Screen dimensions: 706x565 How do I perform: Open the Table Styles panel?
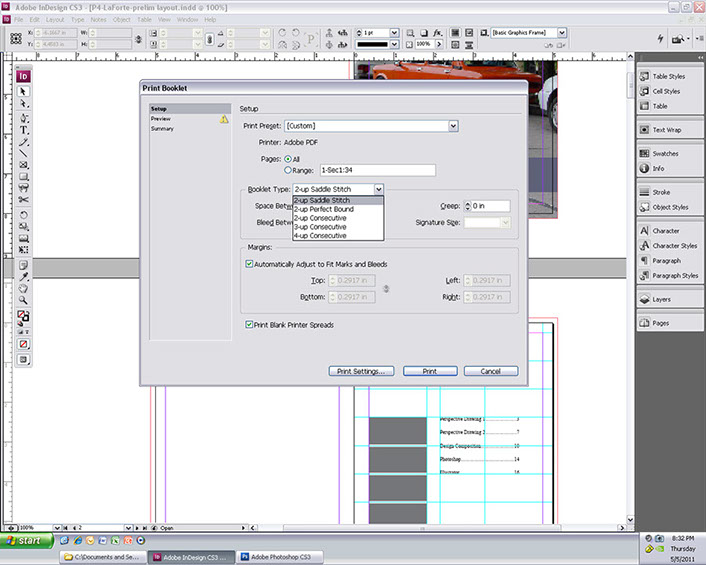click(669, 77)
